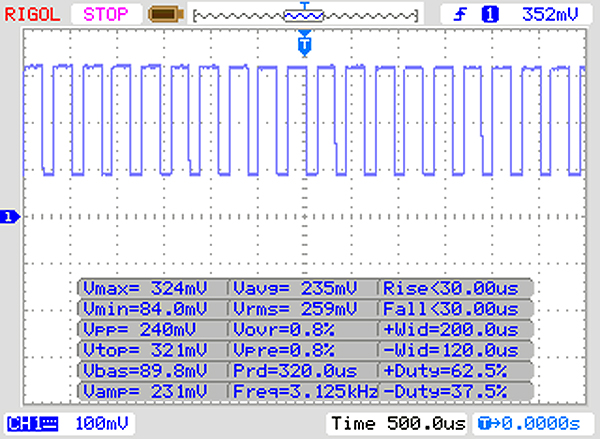600x439 pixels.
Task: Select the Rise<30.00us measurement
Action: tap(455, 288)
